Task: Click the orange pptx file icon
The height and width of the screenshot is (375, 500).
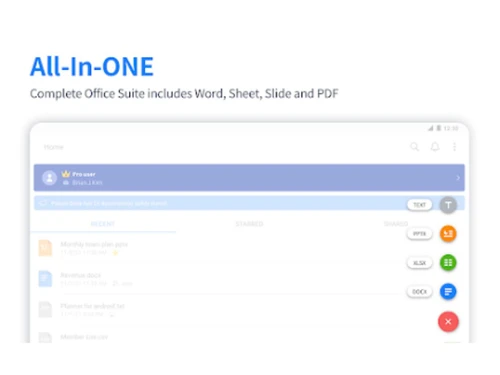Action: click(x=45, y=248)
